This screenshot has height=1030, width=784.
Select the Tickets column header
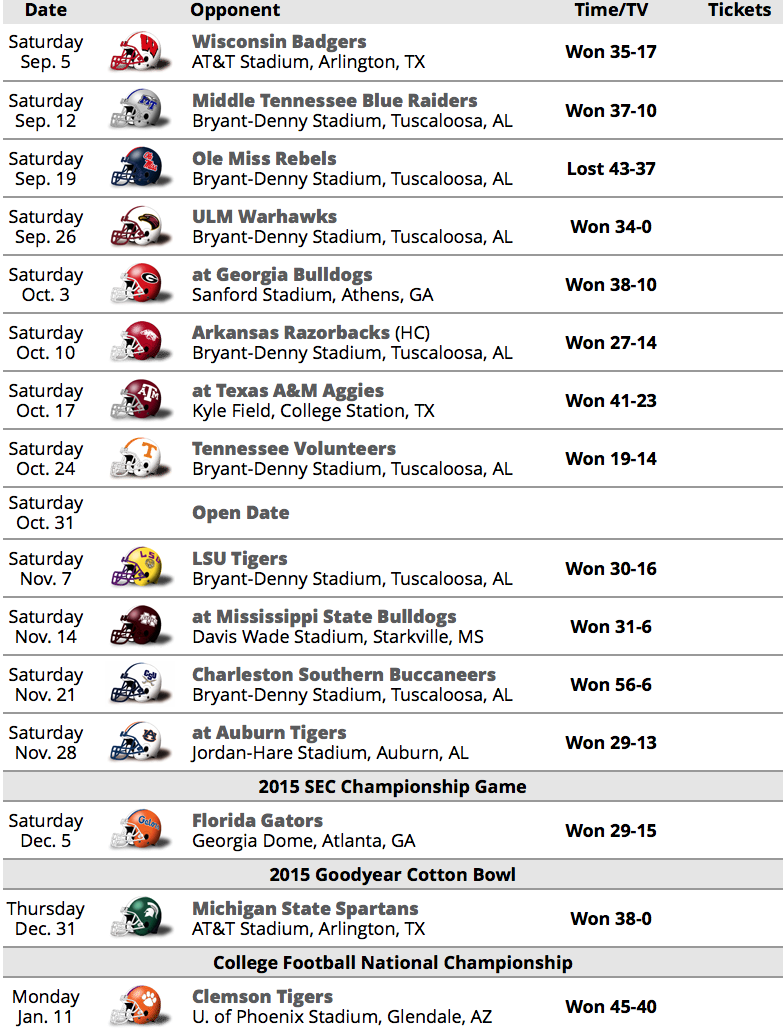click(739, 10)
